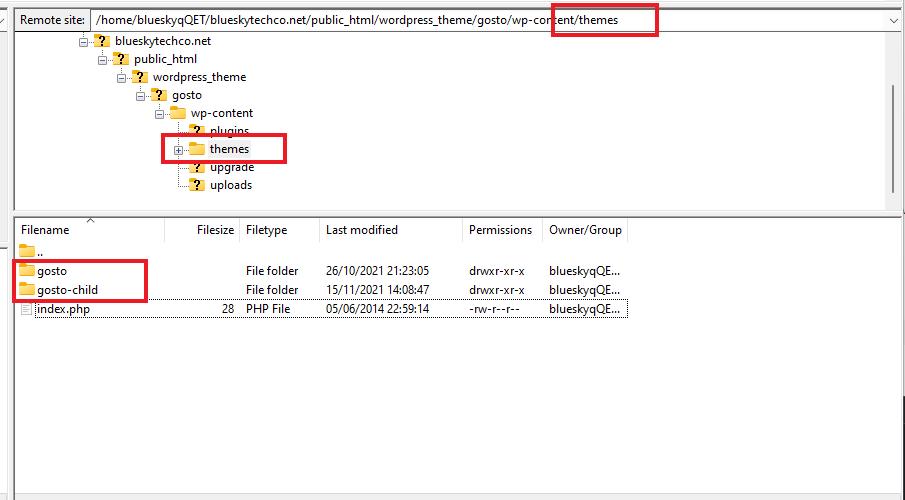
Task: Collapse the blueskytechco.net tree node
Action: (84, 42)
